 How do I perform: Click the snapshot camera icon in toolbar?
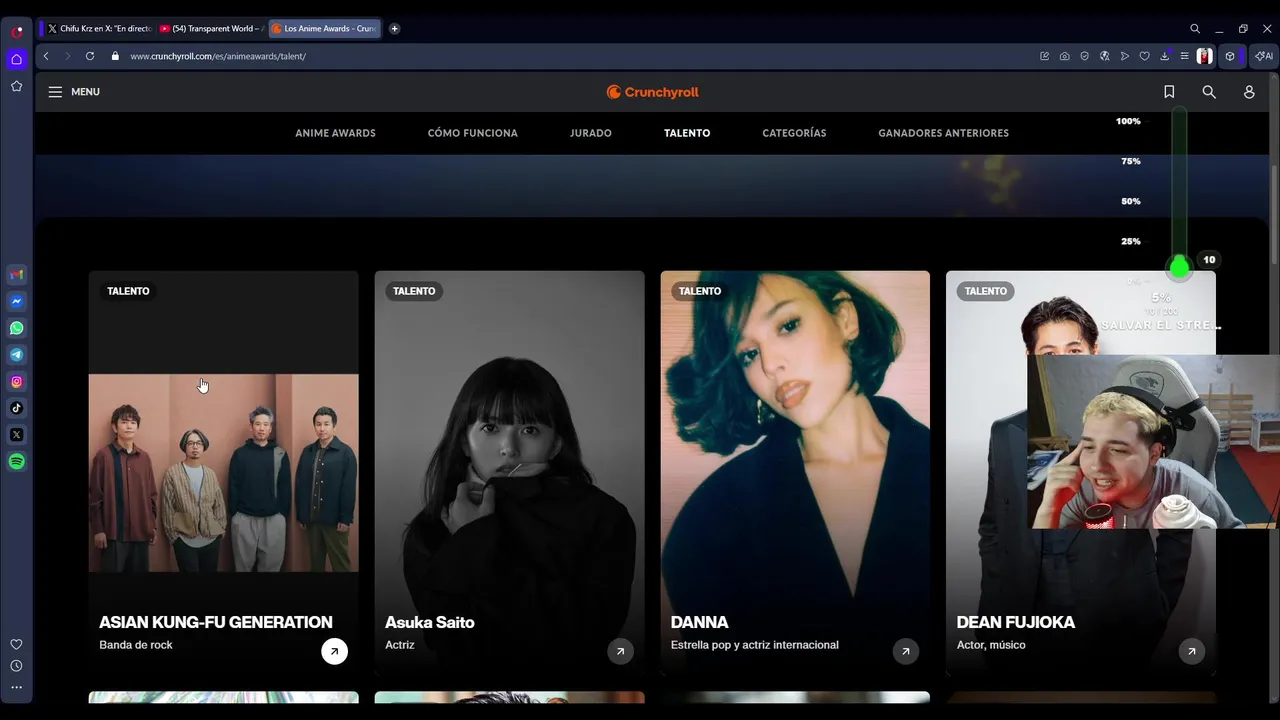pos(1064,56)
